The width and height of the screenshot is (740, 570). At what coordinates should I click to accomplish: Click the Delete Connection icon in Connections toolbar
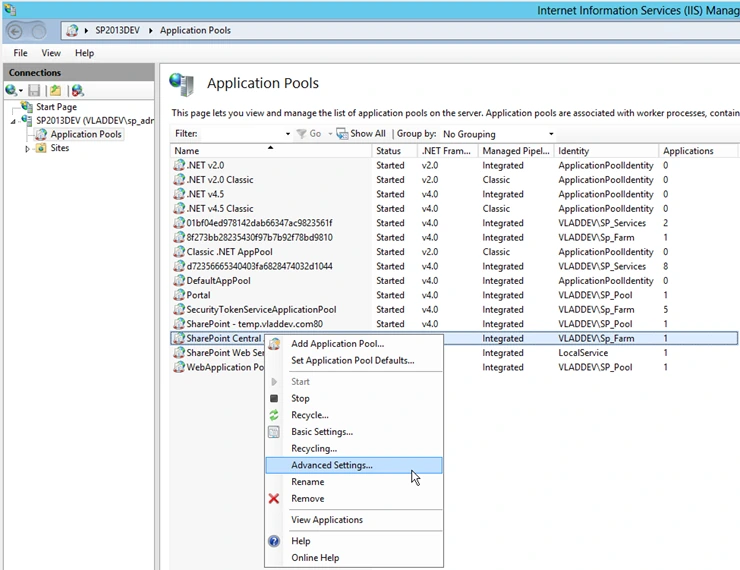77,90
